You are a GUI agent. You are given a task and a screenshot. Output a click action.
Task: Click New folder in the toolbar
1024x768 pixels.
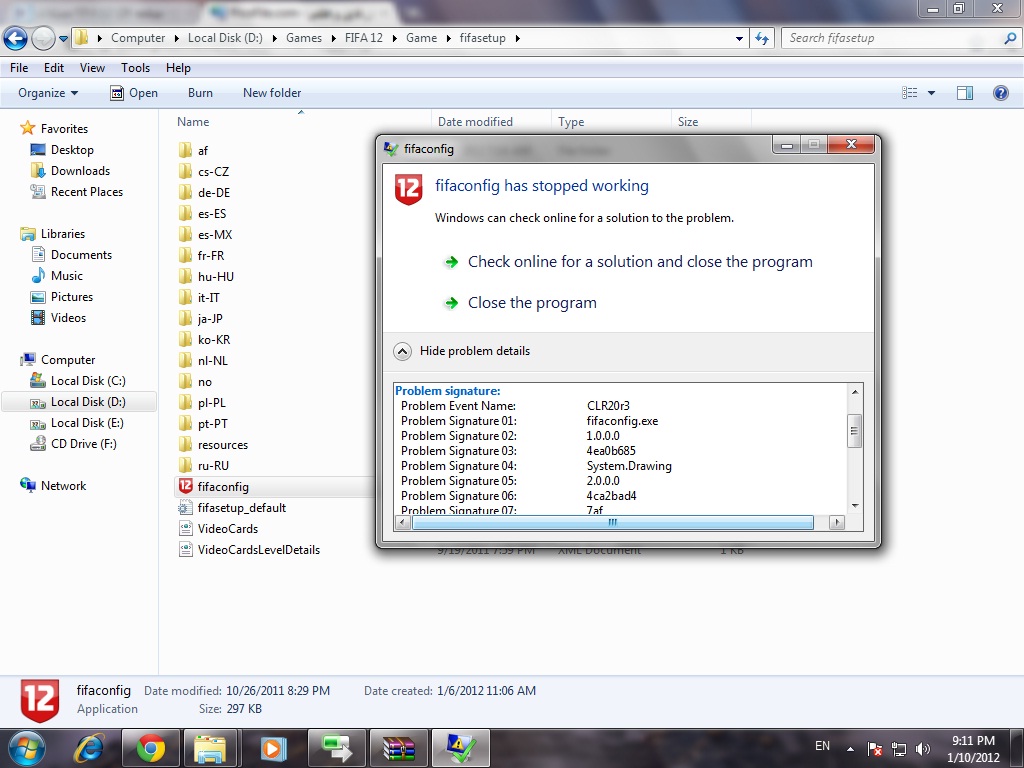click(272, 93)
